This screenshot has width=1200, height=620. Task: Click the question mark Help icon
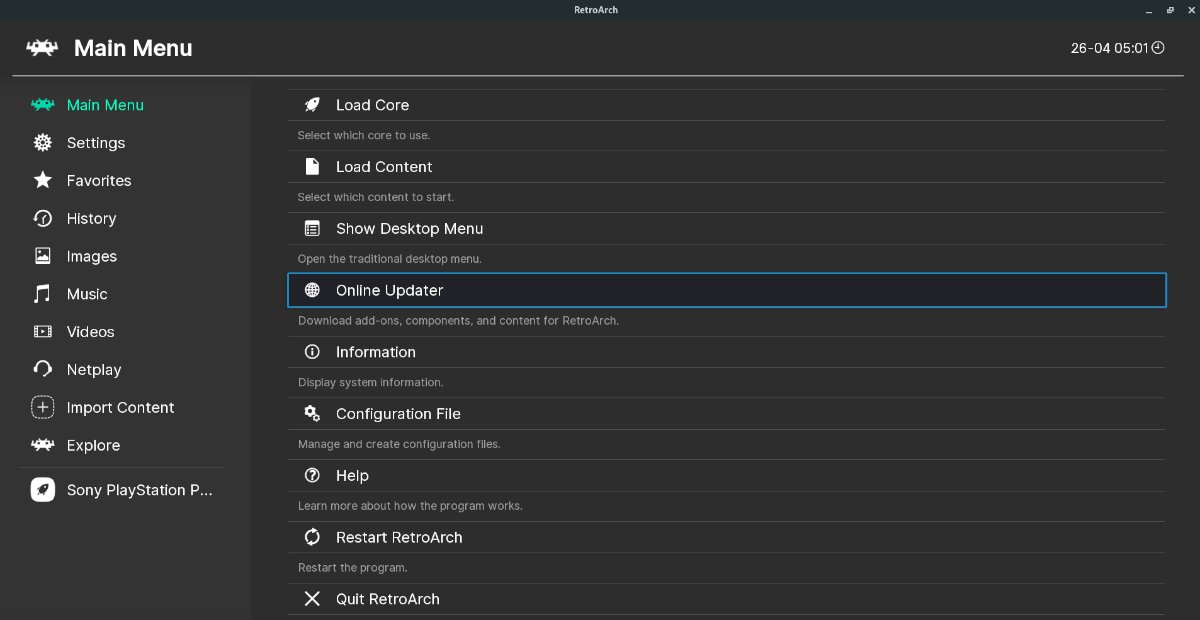click(x=312, y=476)
